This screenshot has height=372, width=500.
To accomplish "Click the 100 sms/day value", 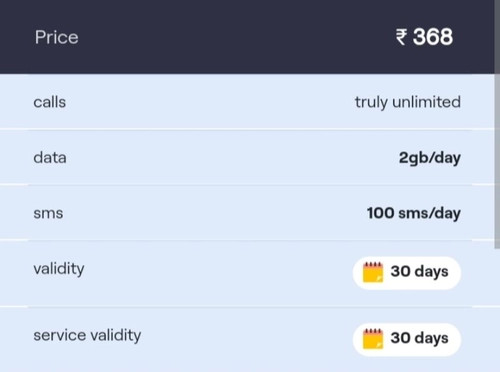I will (414, 213).
